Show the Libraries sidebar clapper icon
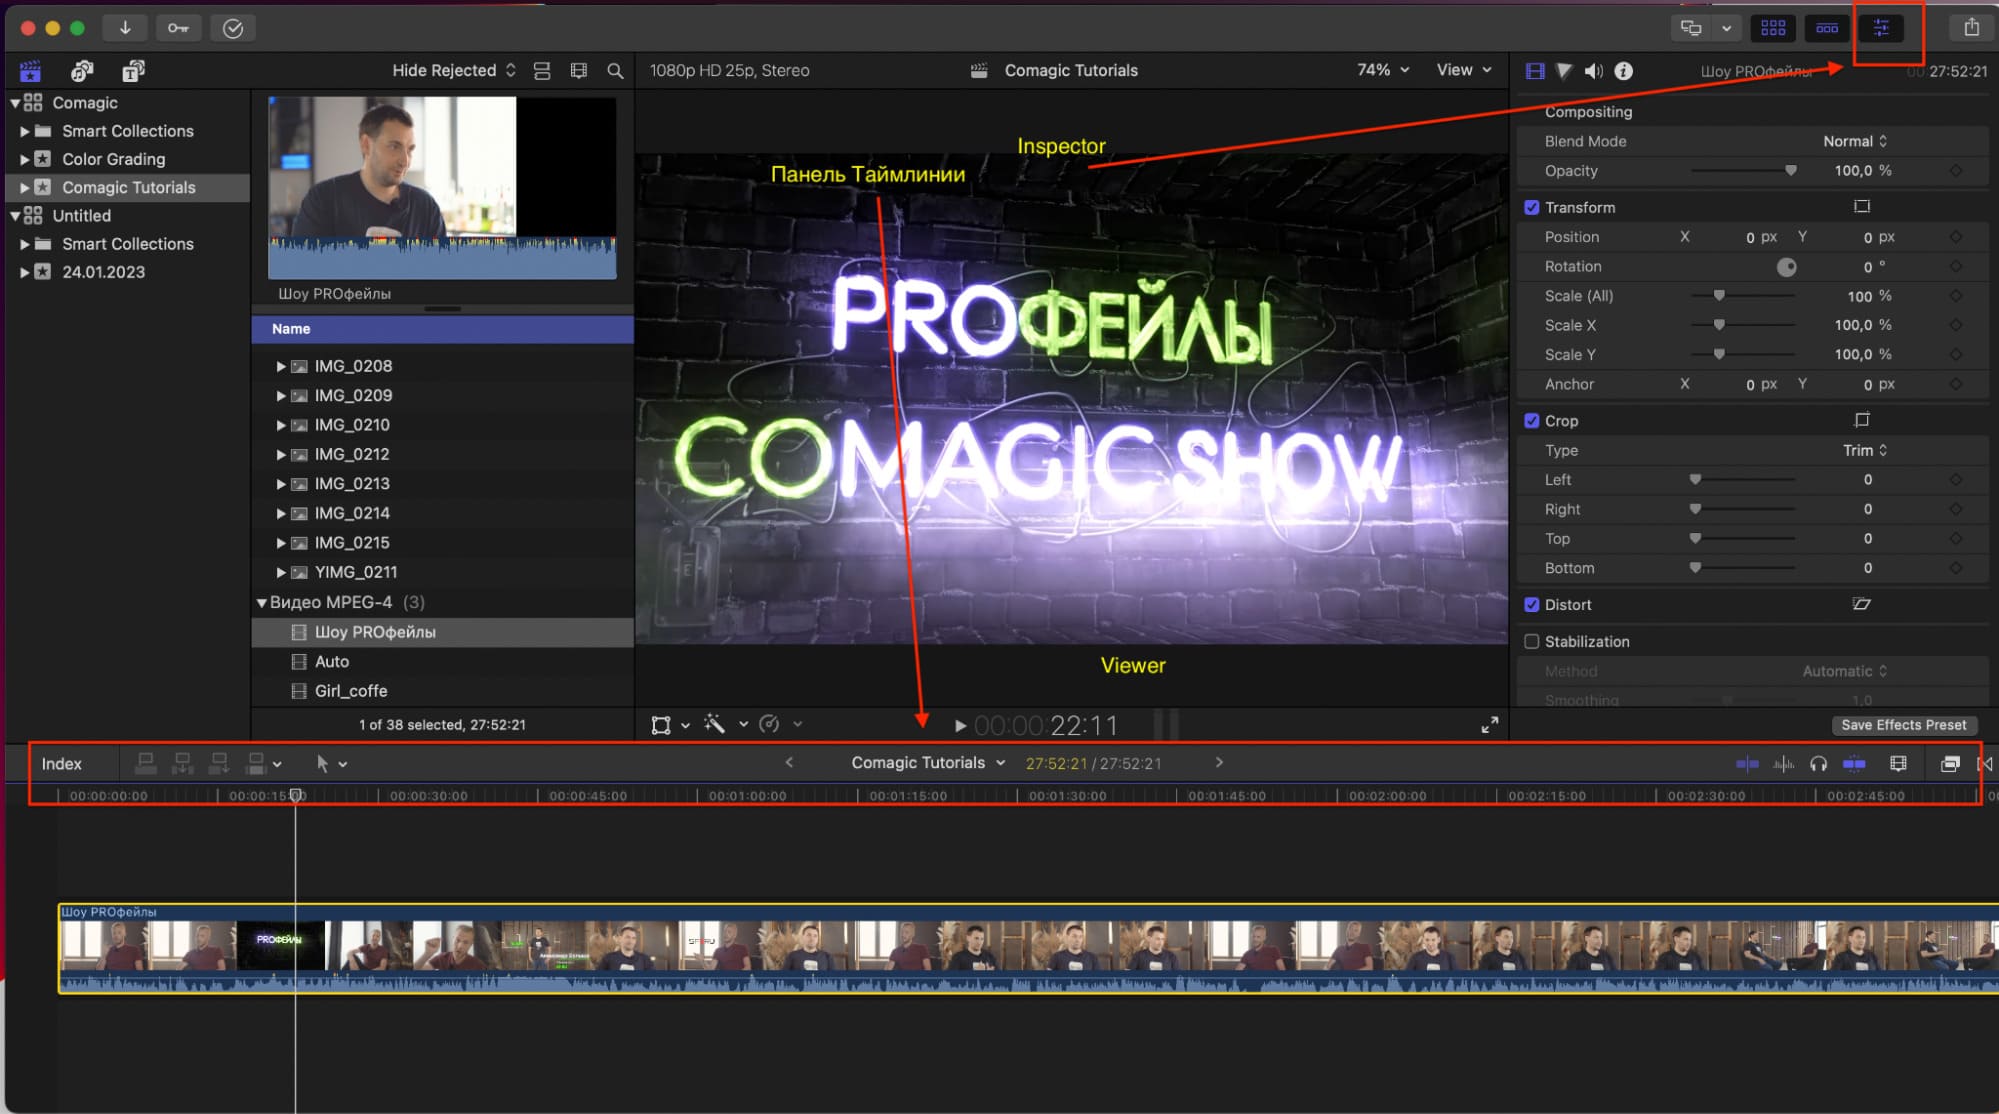1999x1114 pixels. (x=30, y=71)
